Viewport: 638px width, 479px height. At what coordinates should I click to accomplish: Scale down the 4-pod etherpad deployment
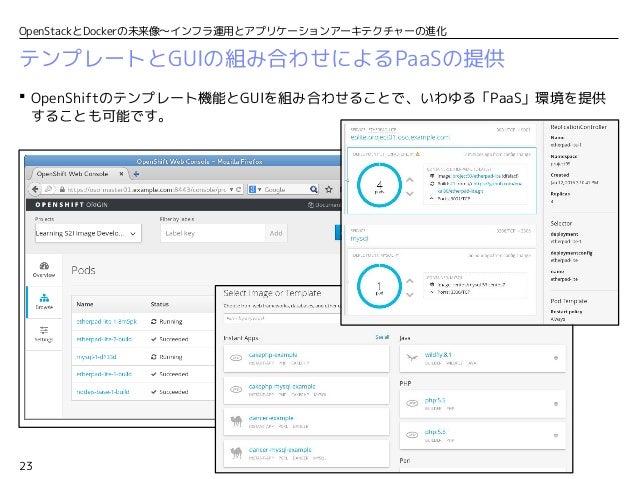coord(410,194)
